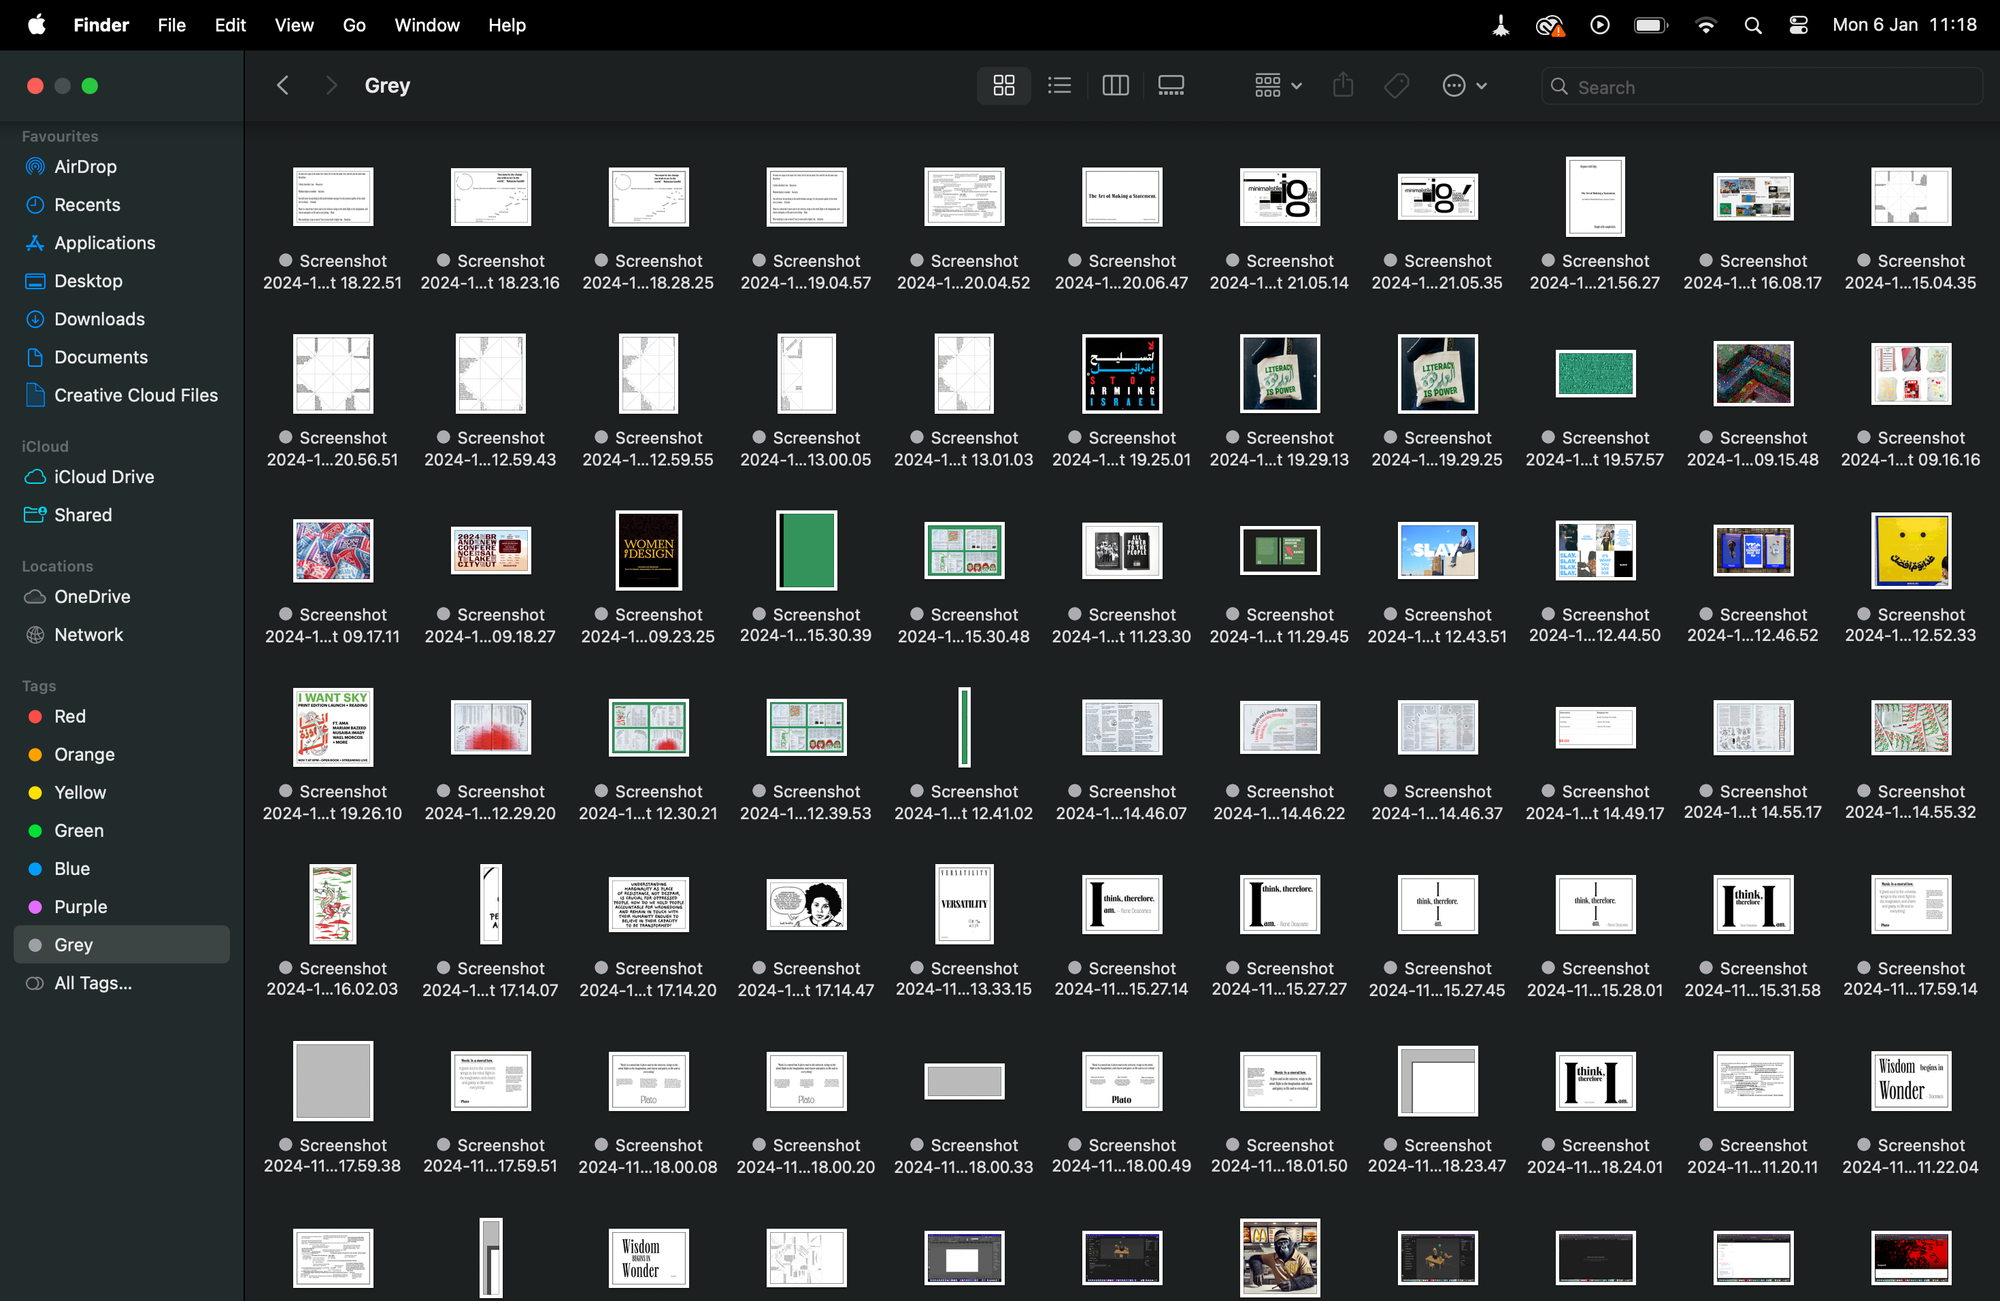Click the battery status icon

1651,25
